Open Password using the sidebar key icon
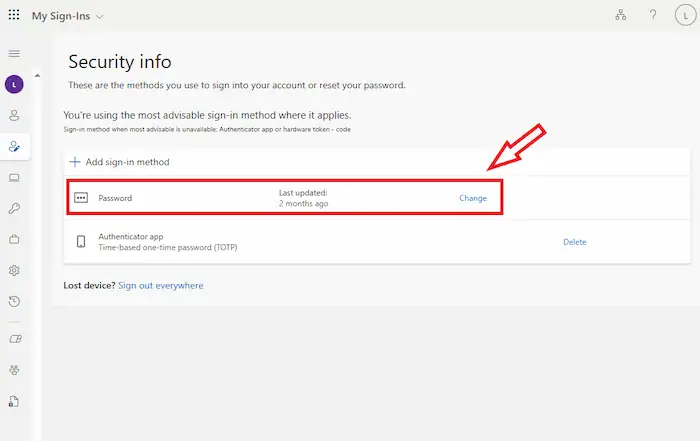The width and height of the screenshot is (700, 441). tap(14, 208)
